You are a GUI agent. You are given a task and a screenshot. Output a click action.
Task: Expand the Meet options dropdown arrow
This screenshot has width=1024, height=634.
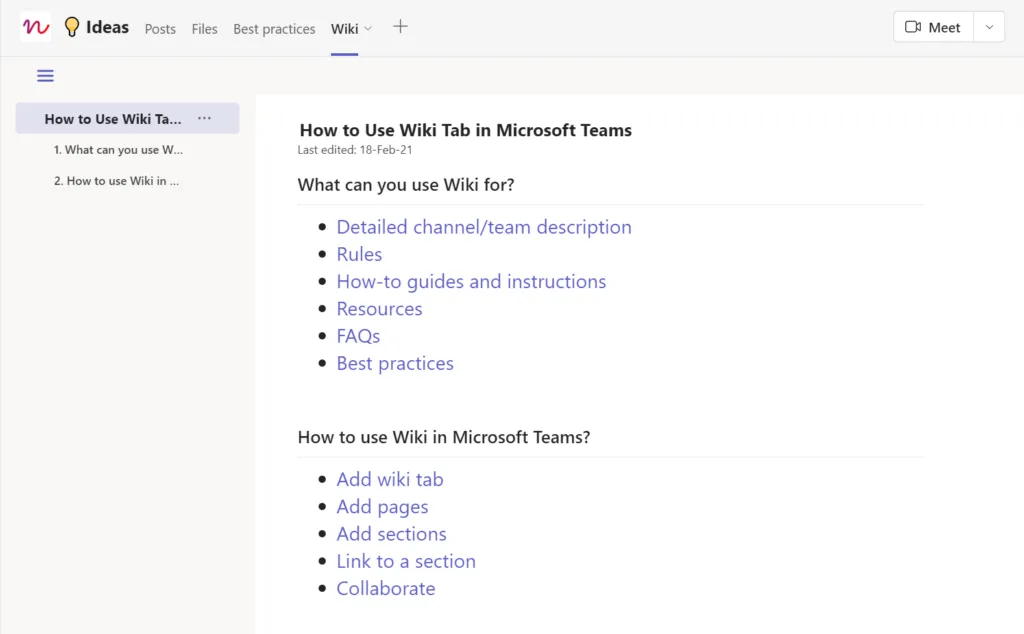pyautogui.click(x=989, y=27)
